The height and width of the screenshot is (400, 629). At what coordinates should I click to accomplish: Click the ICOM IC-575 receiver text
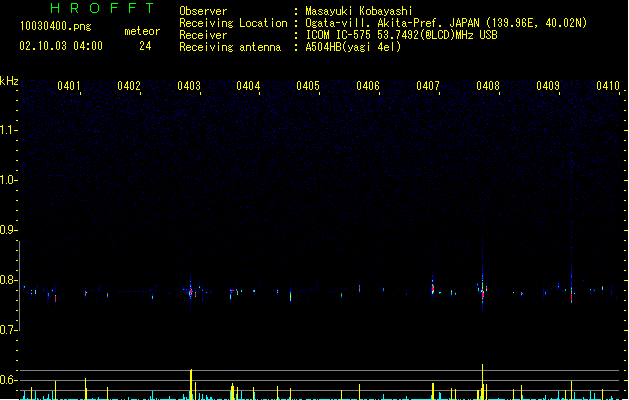coord(401,35)
